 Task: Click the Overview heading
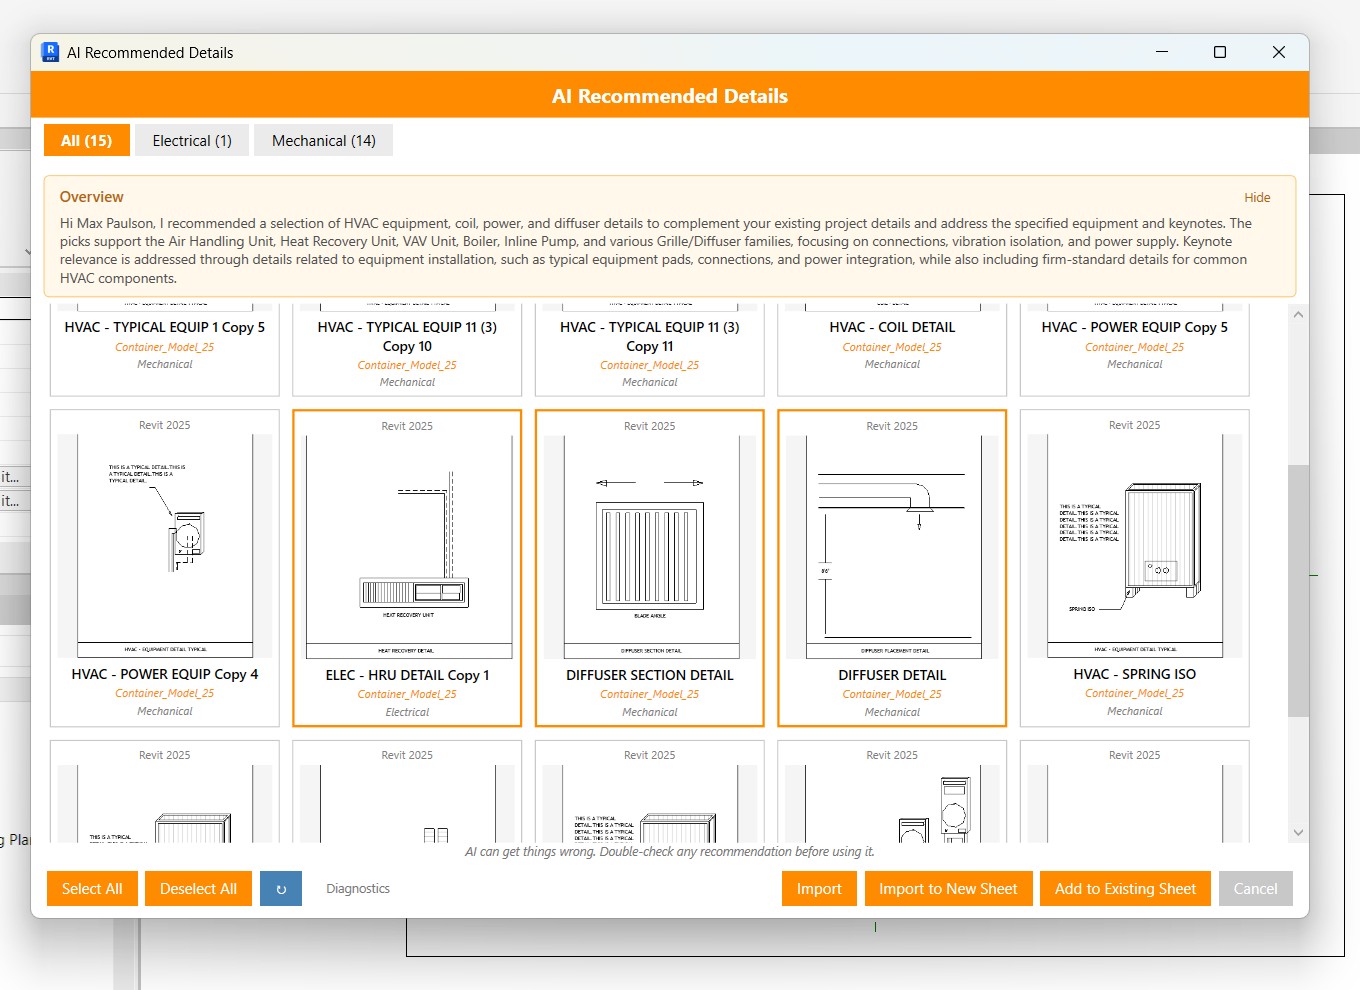click(92, 197)
